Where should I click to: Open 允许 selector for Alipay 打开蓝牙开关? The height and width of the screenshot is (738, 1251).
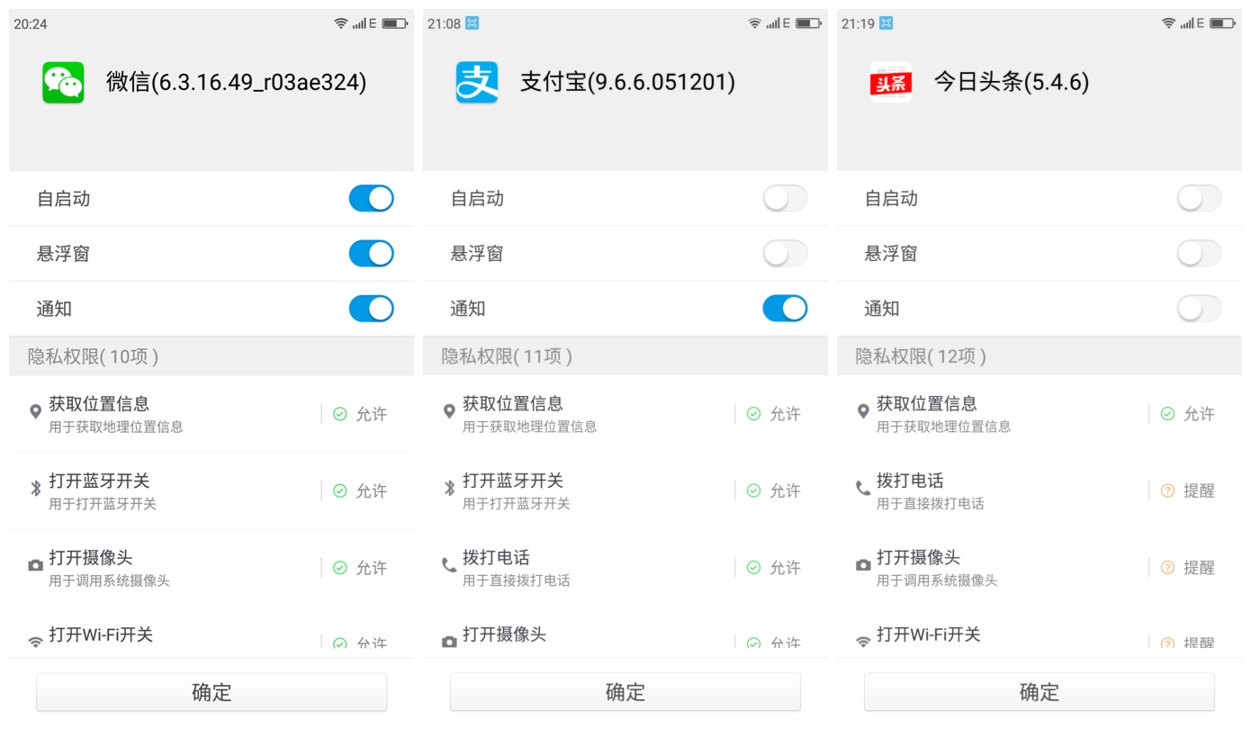(774, 491)
